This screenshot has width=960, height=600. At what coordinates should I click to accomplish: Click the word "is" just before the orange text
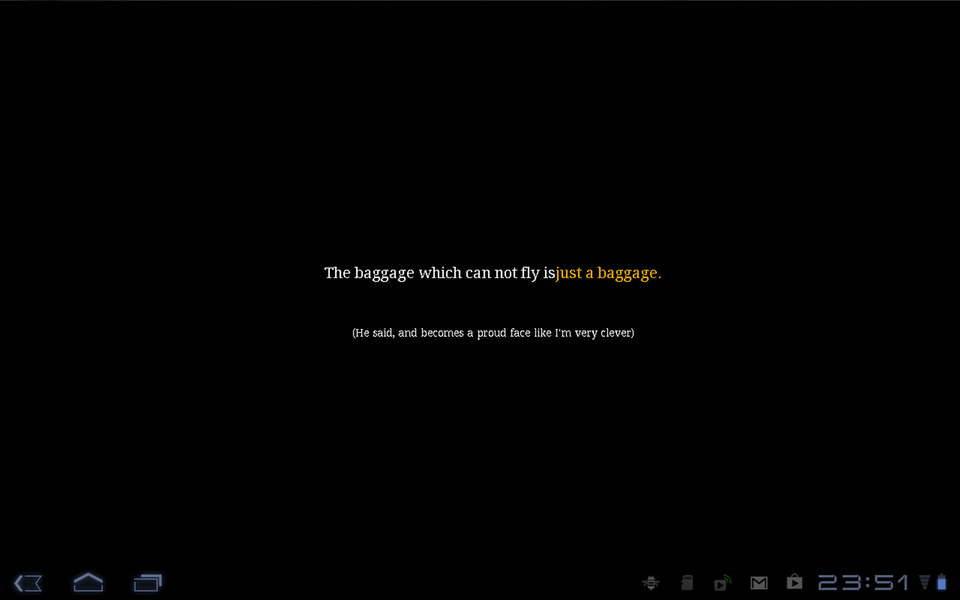coord(549,273)
